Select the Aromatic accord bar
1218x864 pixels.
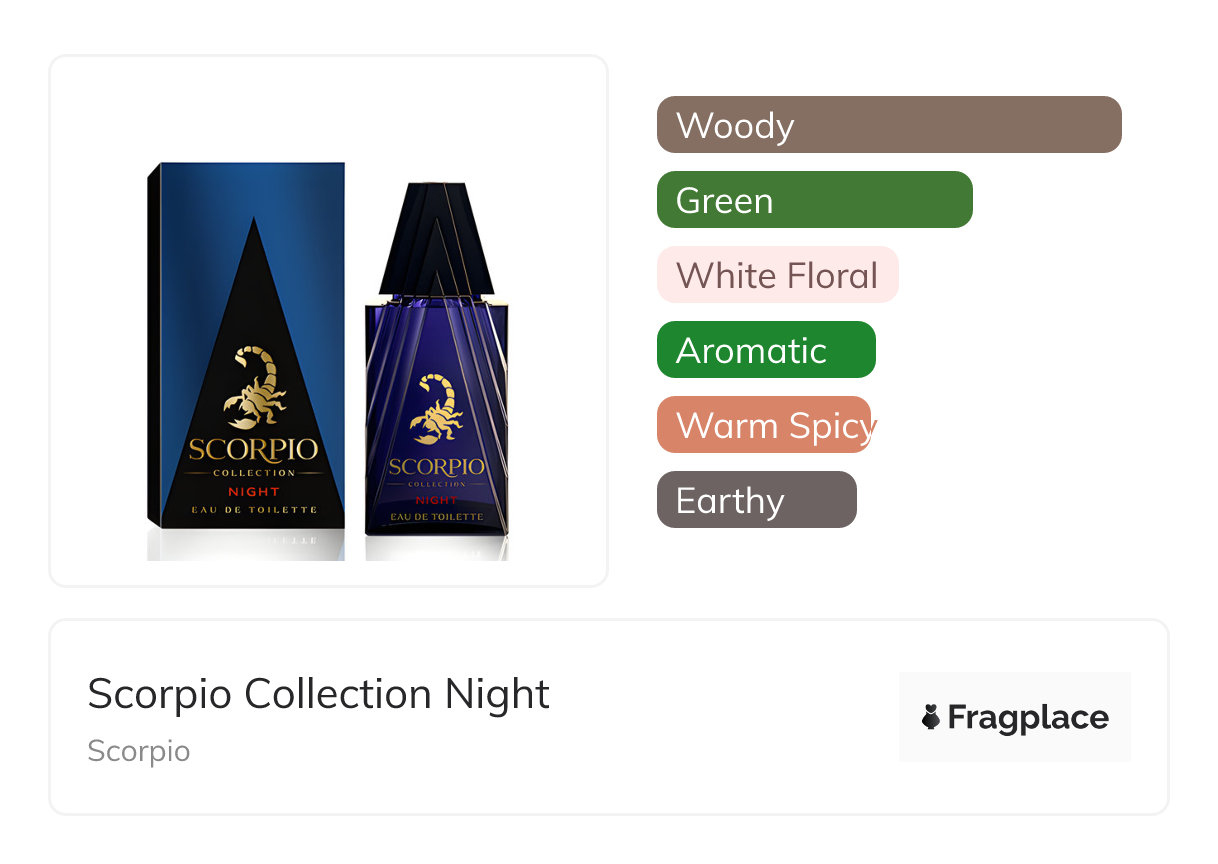(766, 350)
